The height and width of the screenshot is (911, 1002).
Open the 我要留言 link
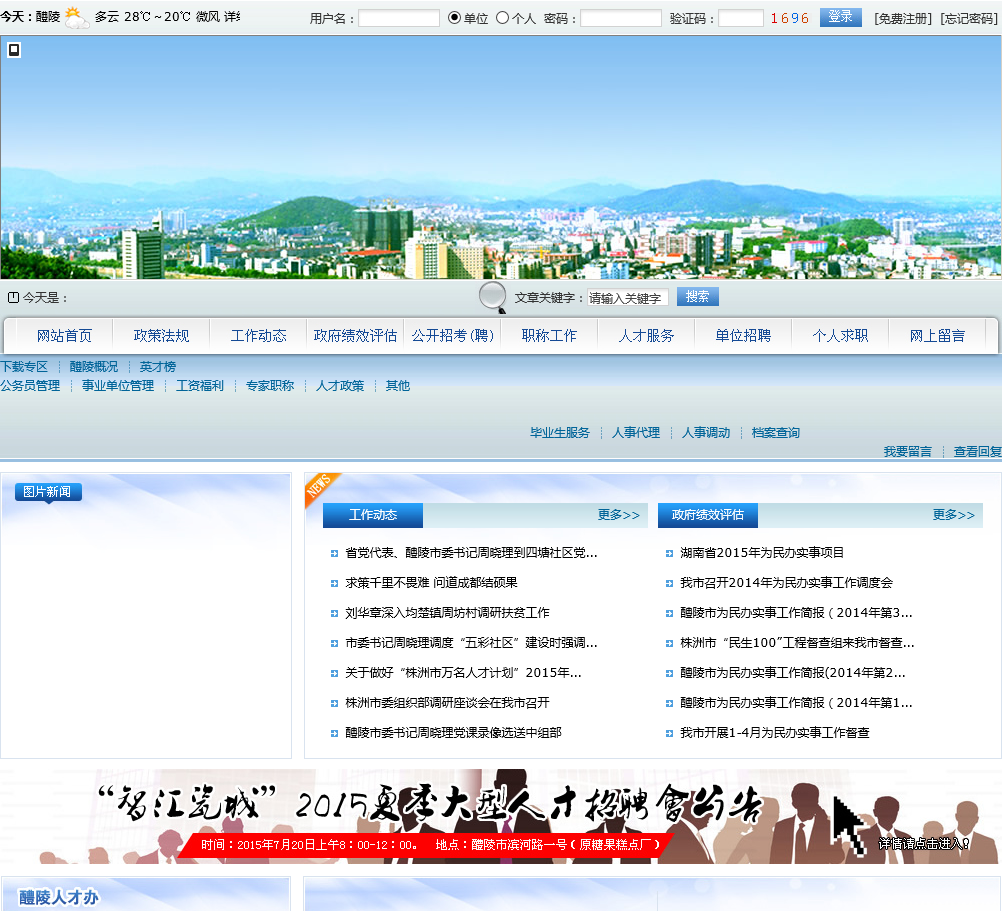907,452
